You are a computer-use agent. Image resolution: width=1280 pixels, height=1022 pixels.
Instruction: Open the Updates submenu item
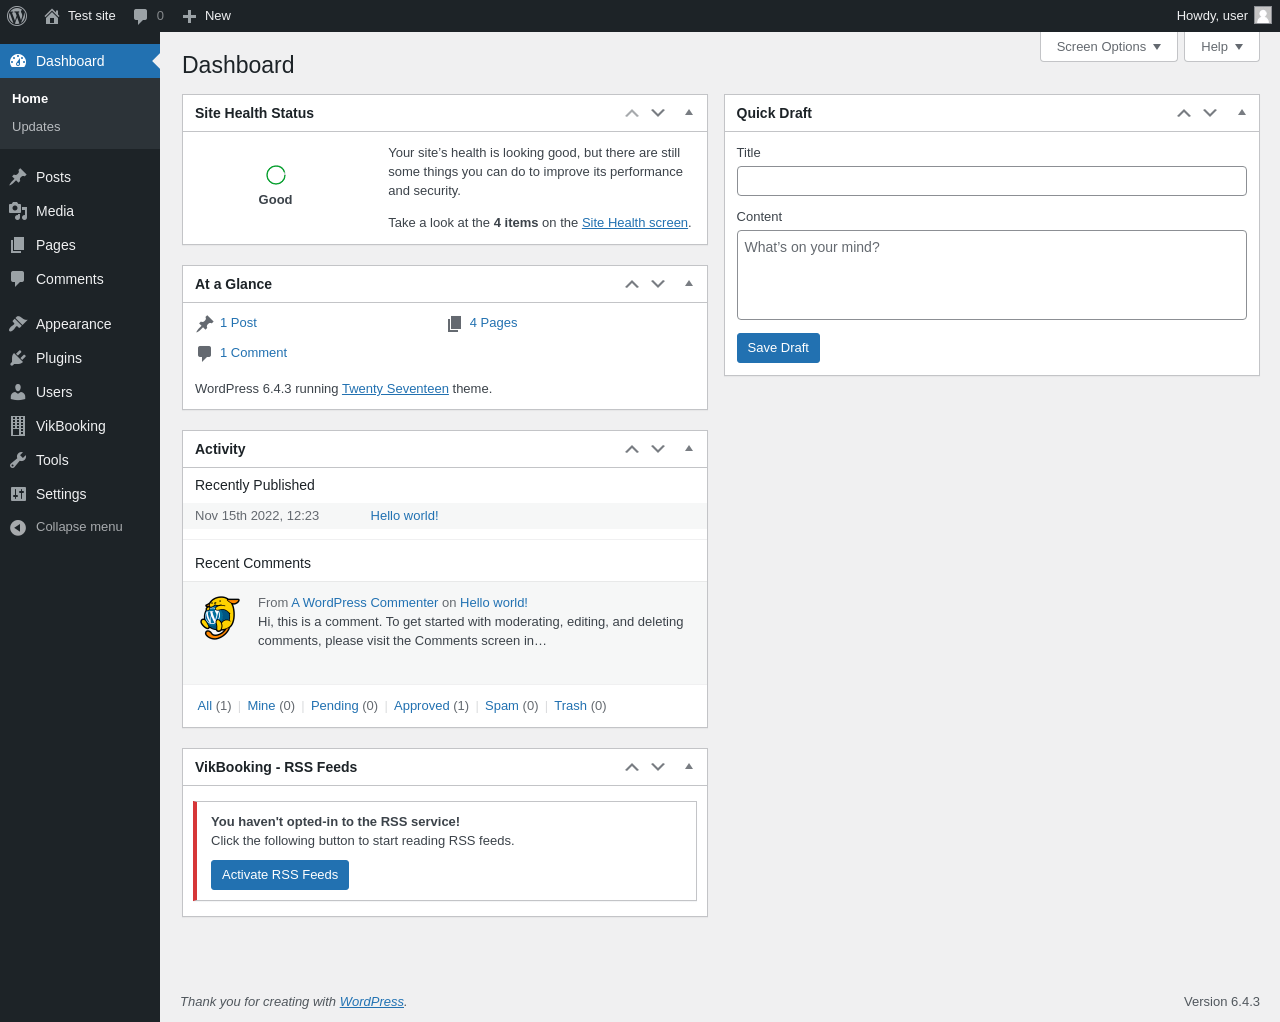pos(36,127)
